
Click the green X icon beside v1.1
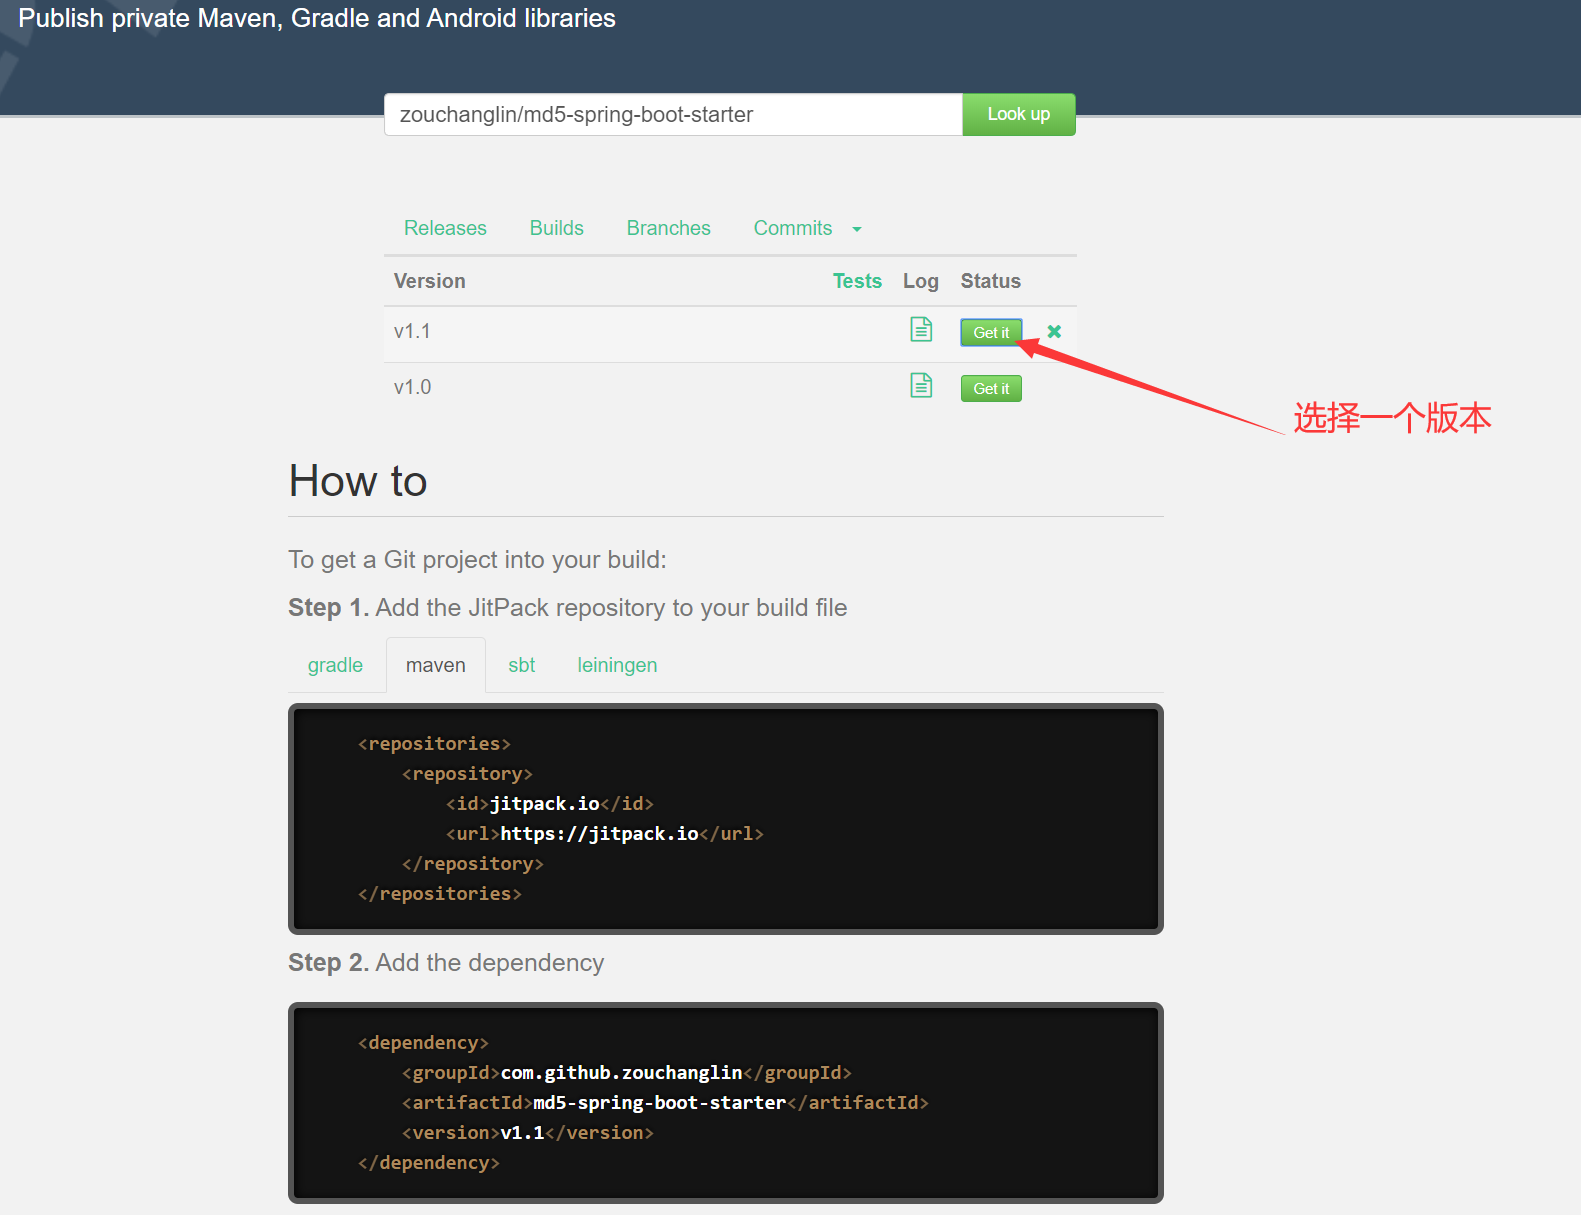click(x=1054, y=331)
